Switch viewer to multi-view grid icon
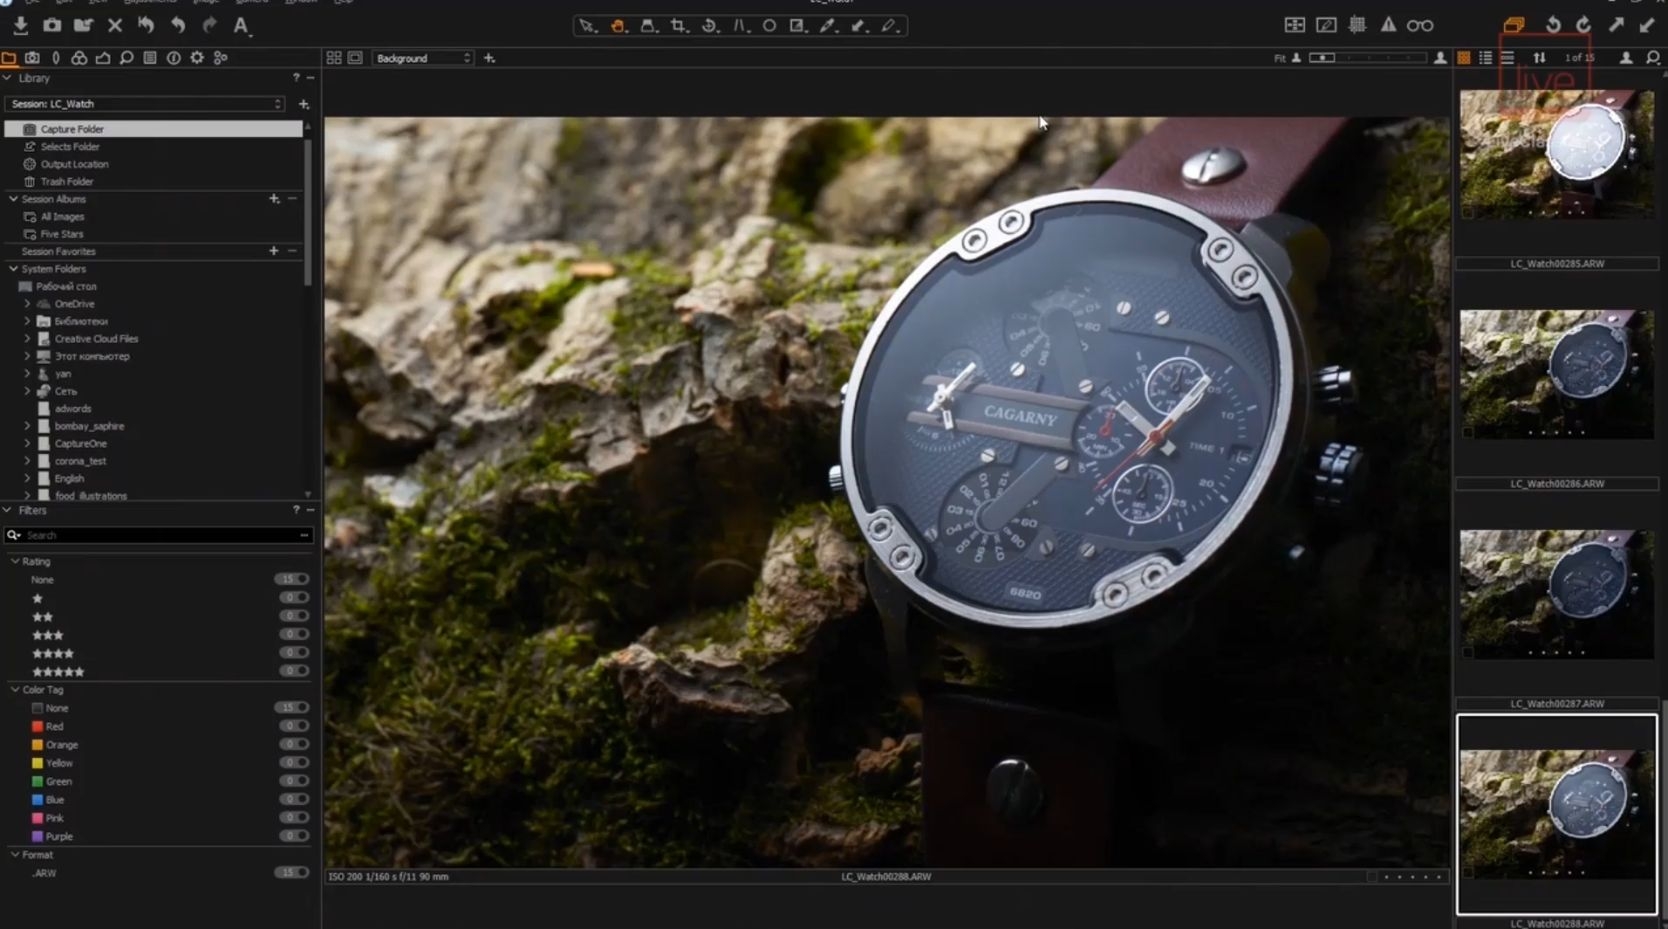The width and height of the screenshot is (1668, 929). [334, 58]
